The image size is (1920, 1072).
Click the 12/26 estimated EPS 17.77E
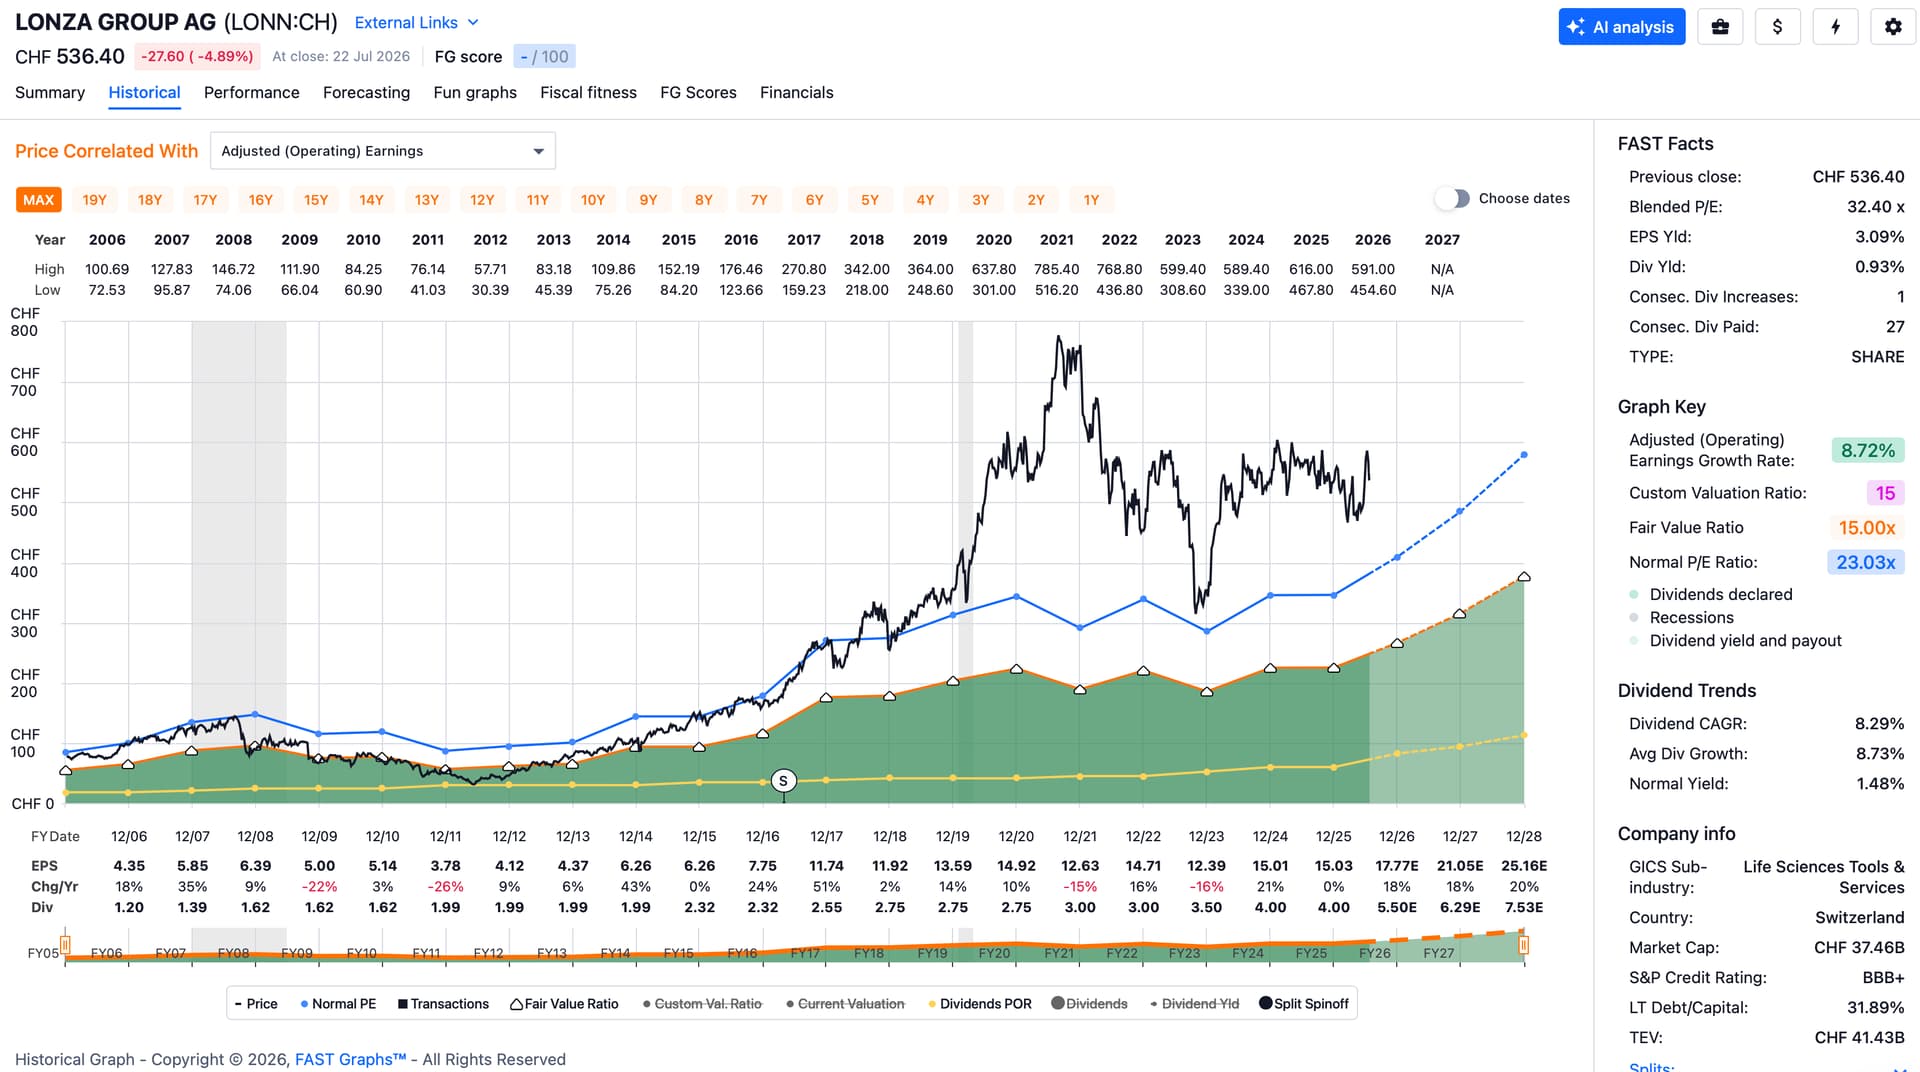[x=1397, y=866]
